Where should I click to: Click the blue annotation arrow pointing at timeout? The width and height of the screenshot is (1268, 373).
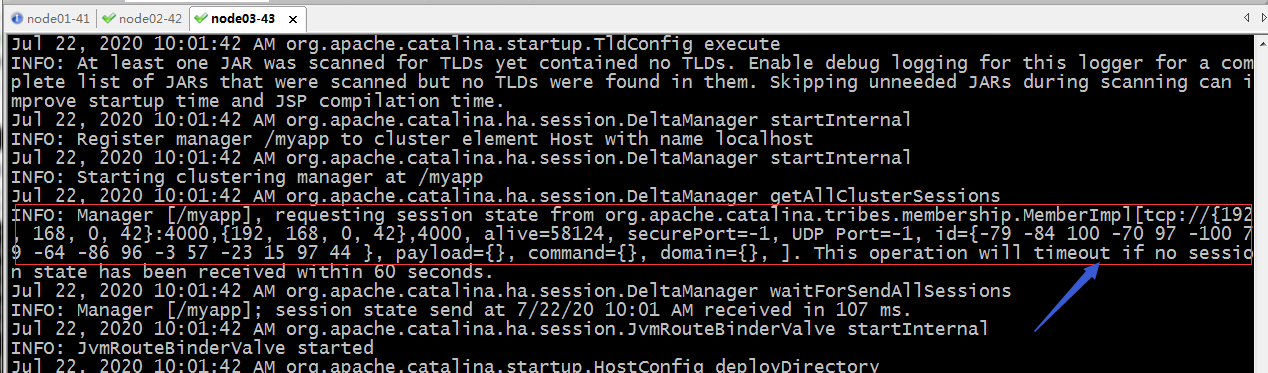(1069, 296)
